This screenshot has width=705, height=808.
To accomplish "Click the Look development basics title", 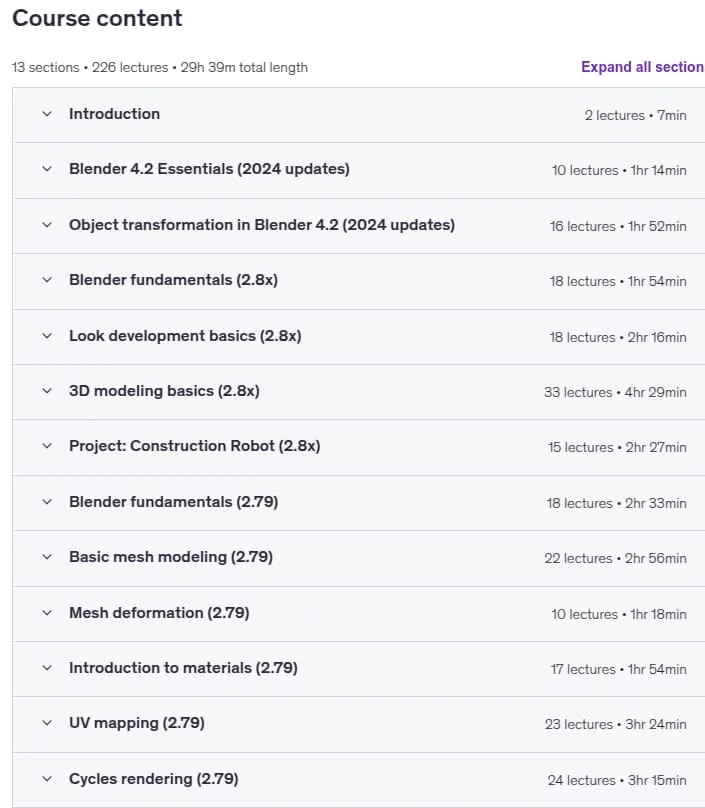I will coord(185,336).
